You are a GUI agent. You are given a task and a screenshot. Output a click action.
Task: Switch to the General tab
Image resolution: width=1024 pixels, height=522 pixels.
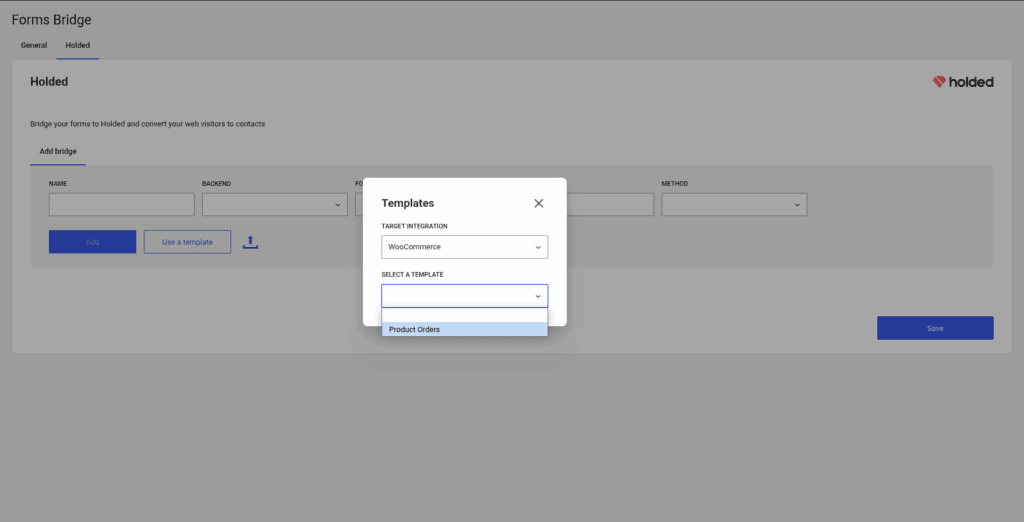click(34, 46)
